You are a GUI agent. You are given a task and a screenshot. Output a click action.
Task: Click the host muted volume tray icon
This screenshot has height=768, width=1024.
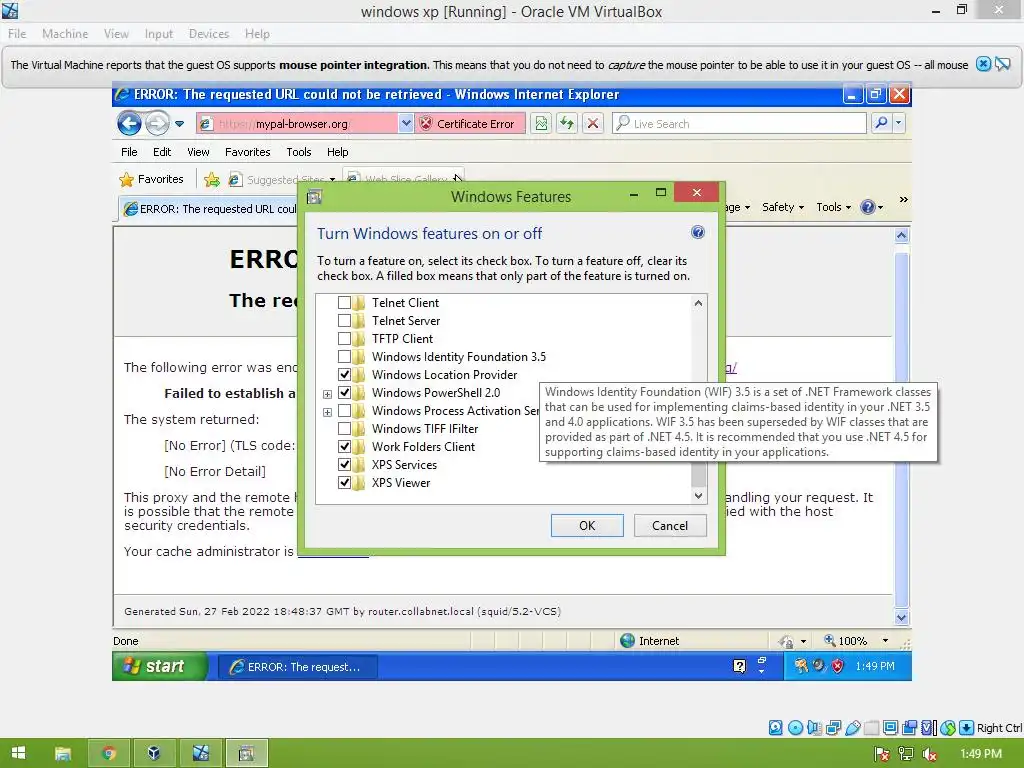pos(930,754)
